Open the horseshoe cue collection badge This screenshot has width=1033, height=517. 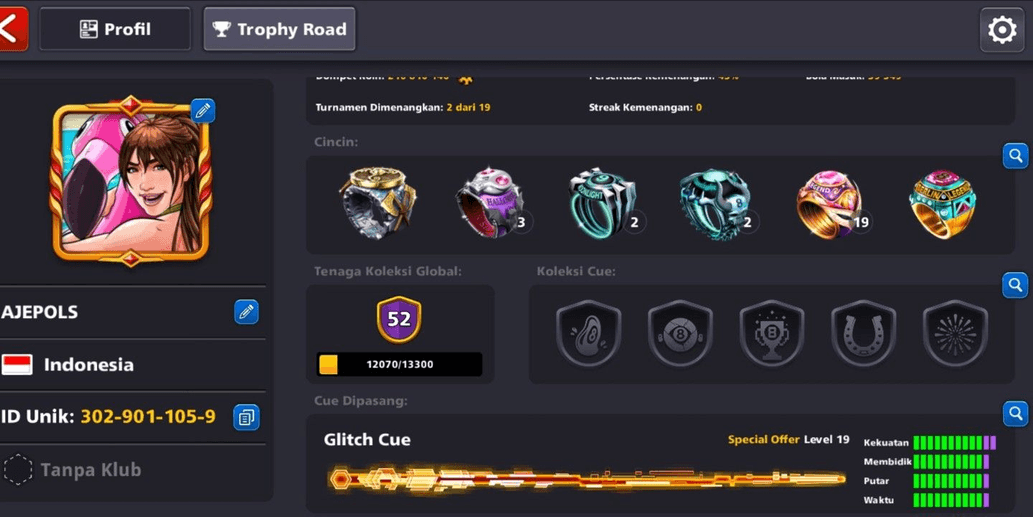tap(863, 334)
